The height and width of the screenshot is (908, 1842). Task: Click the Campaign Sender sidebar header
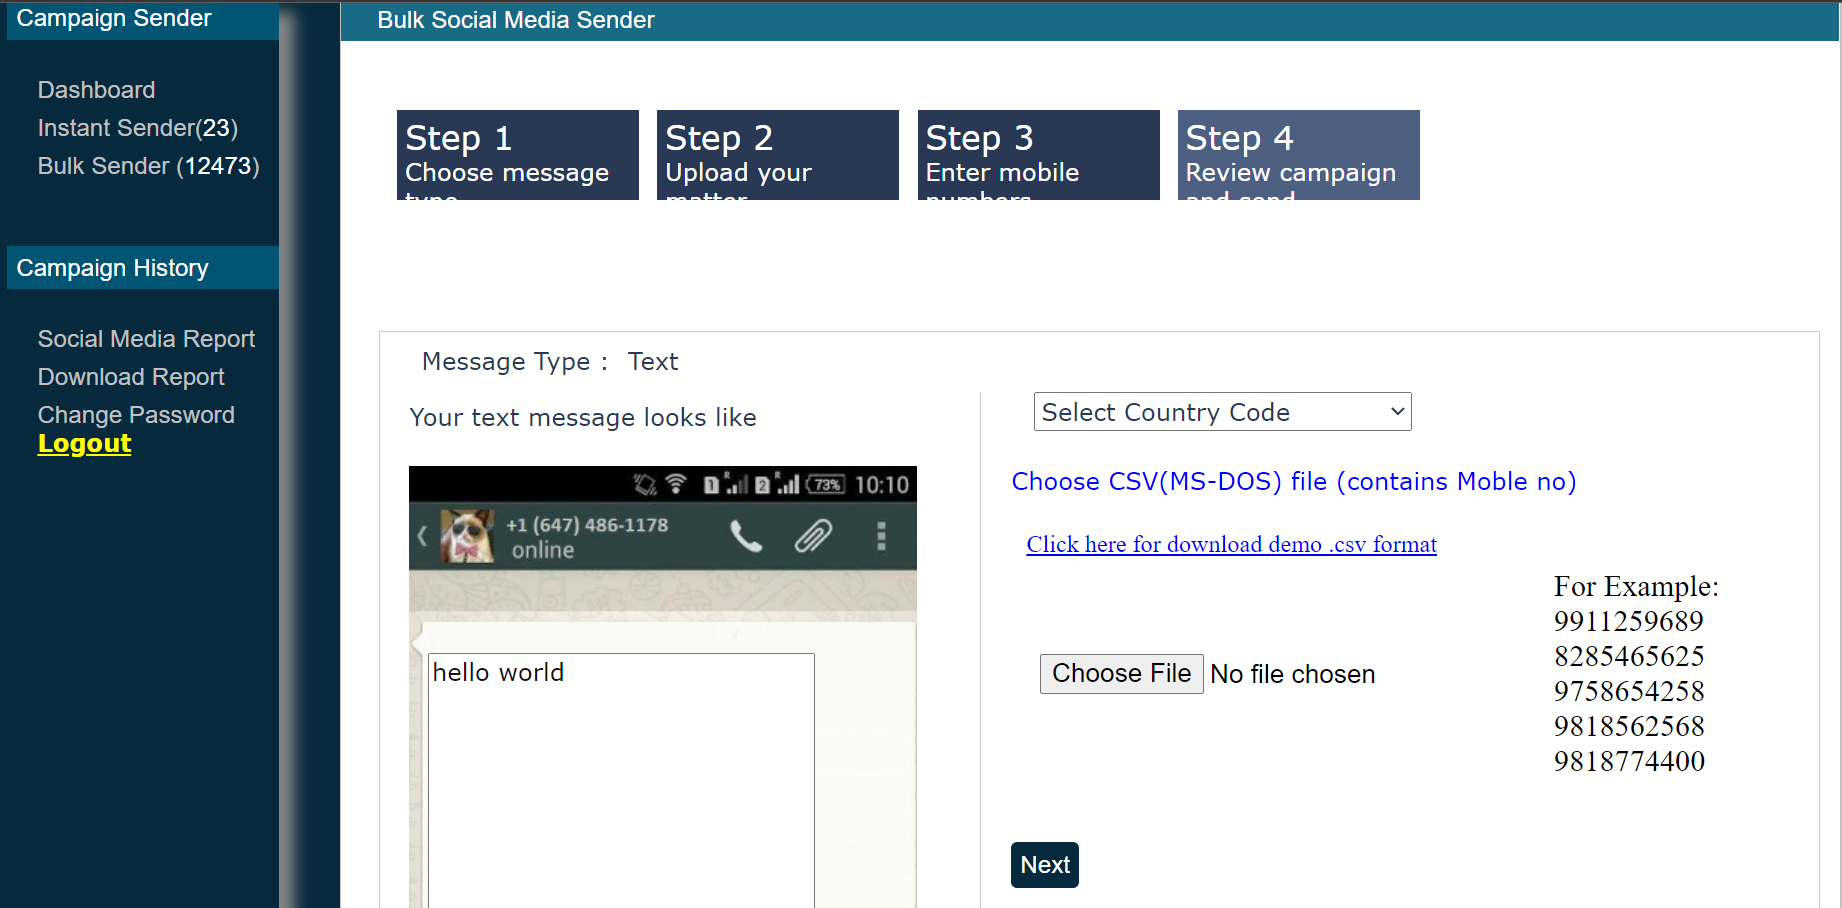pos(143,19)
